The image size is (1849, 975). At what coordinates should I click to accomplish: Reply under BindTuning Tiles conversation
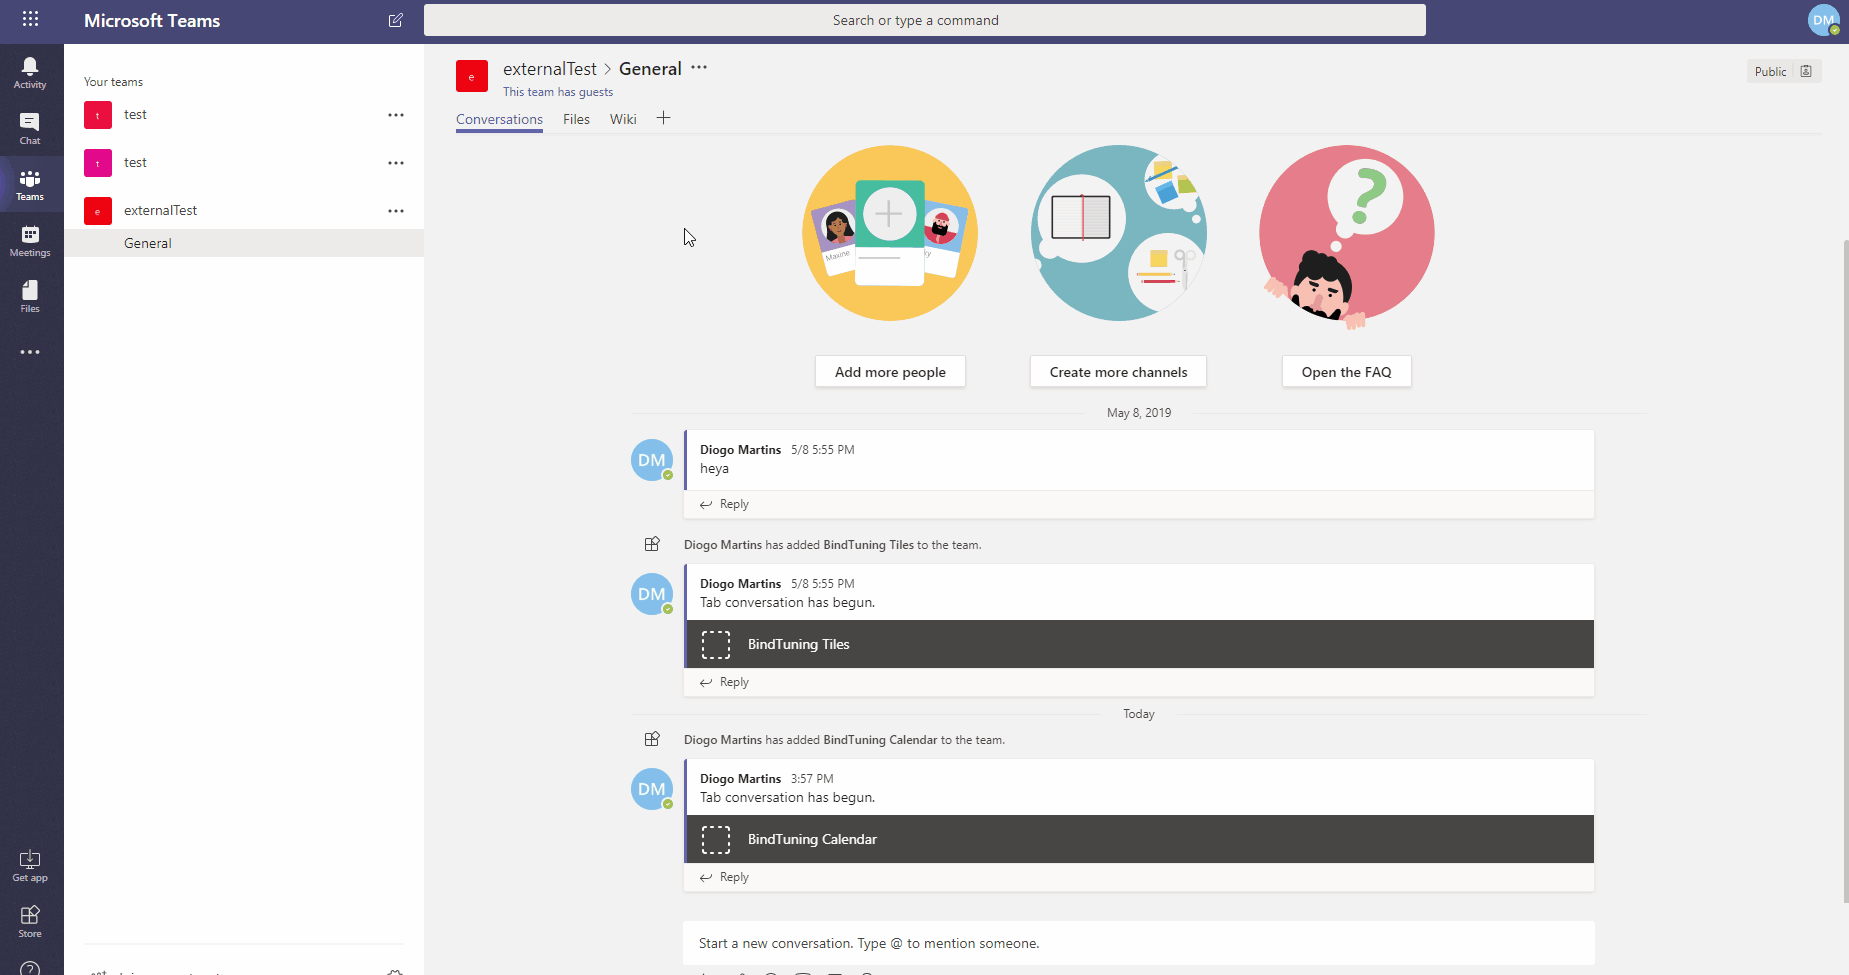[725, 682]
